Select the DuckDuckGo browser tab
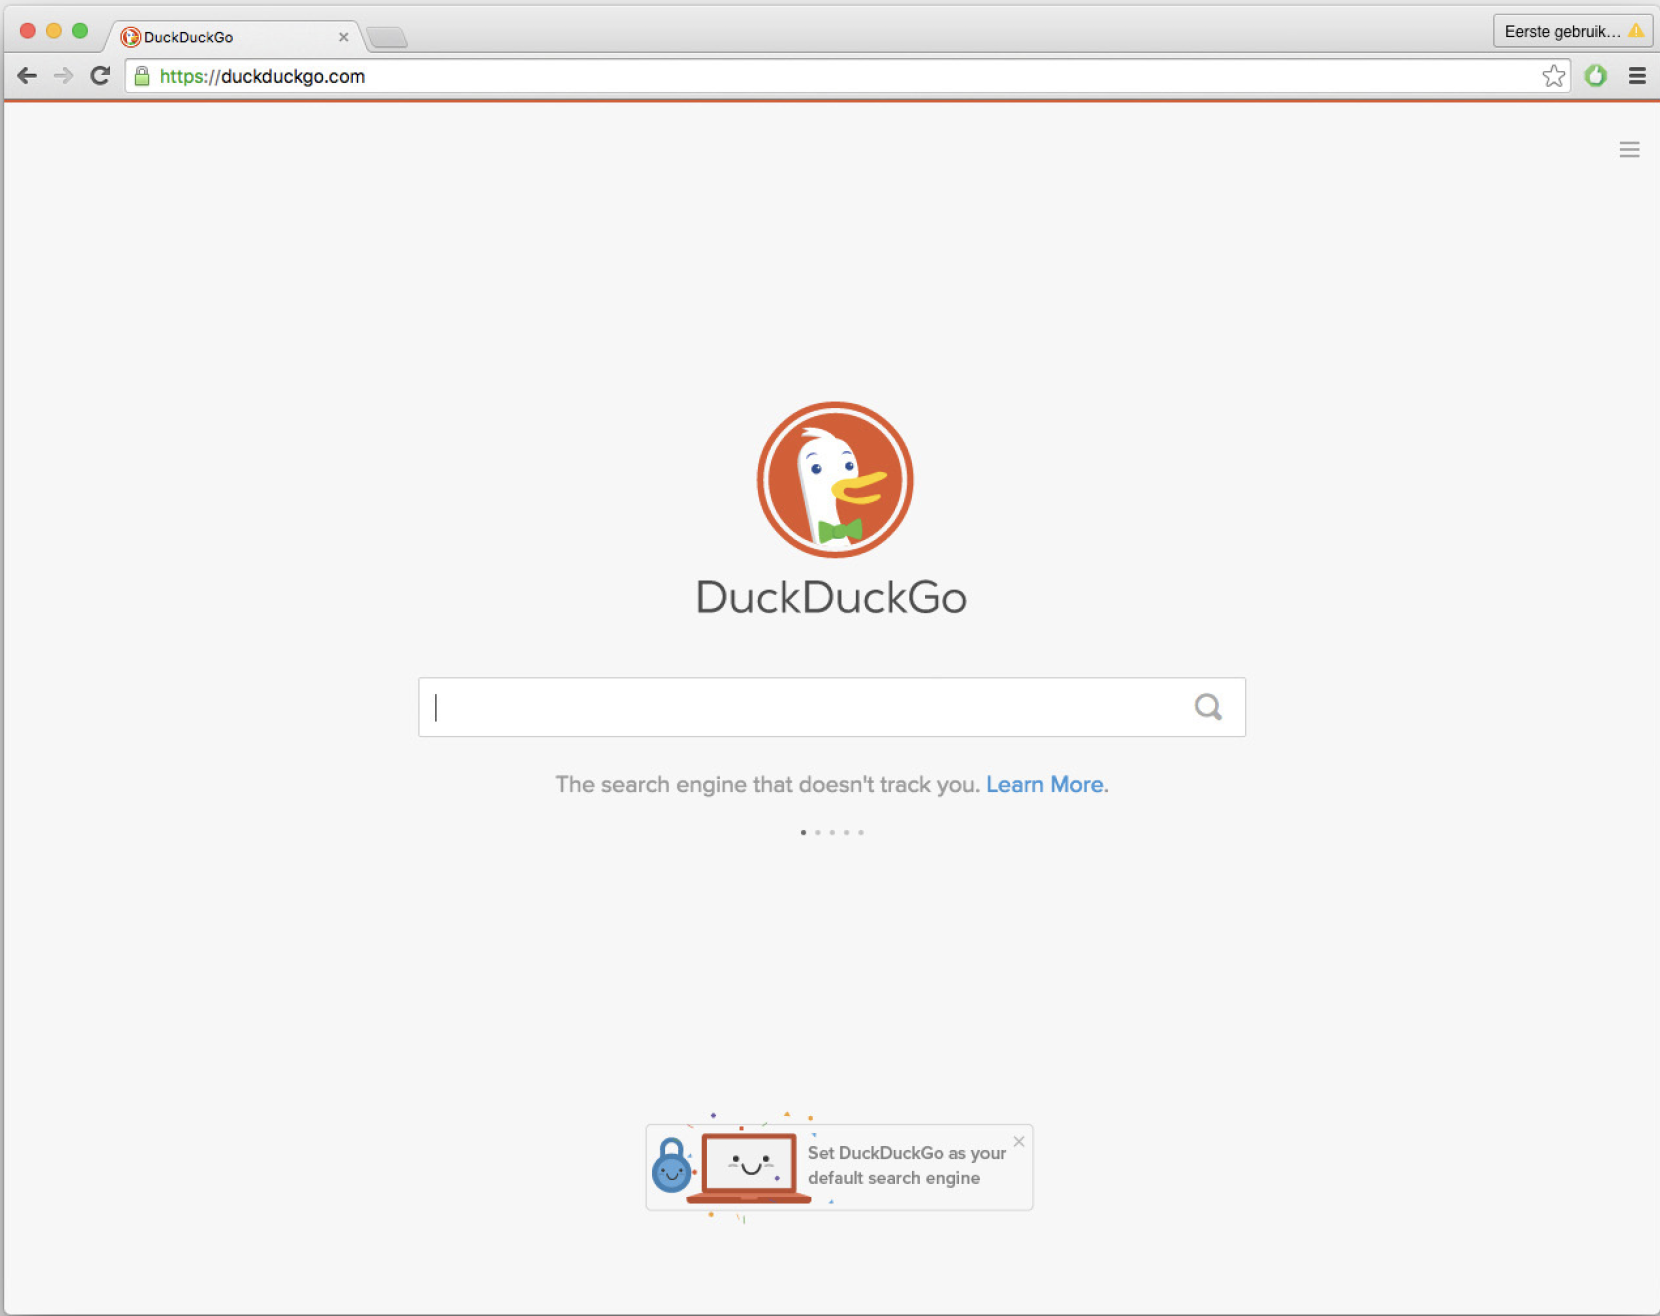The width and height of the screenshot is (1660, 1316). tap(233, 37)
